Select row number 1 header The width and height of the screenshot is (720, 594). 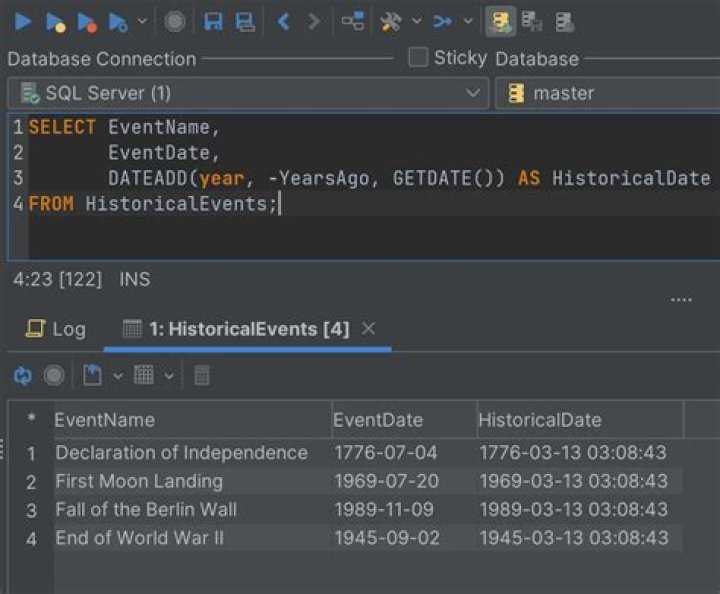tap(31, 454)
